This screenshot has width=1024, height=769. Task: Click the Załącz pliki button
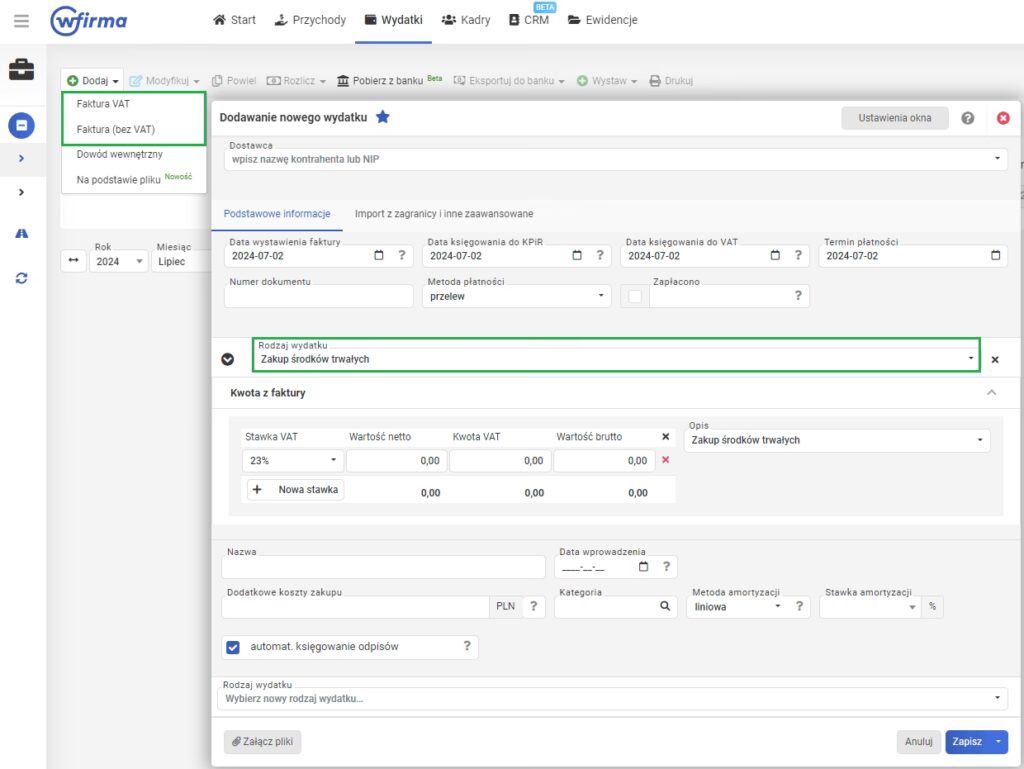[262, 742]
